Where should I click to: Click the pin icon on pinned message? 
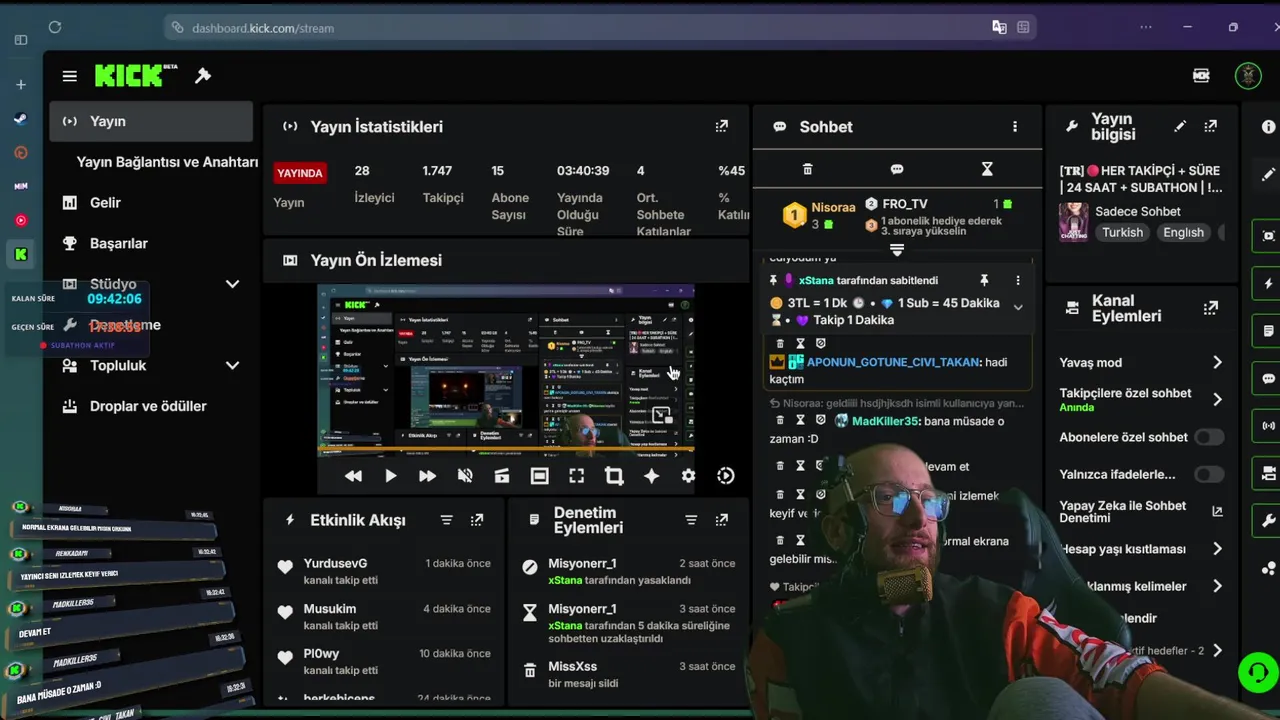point(984,281)
